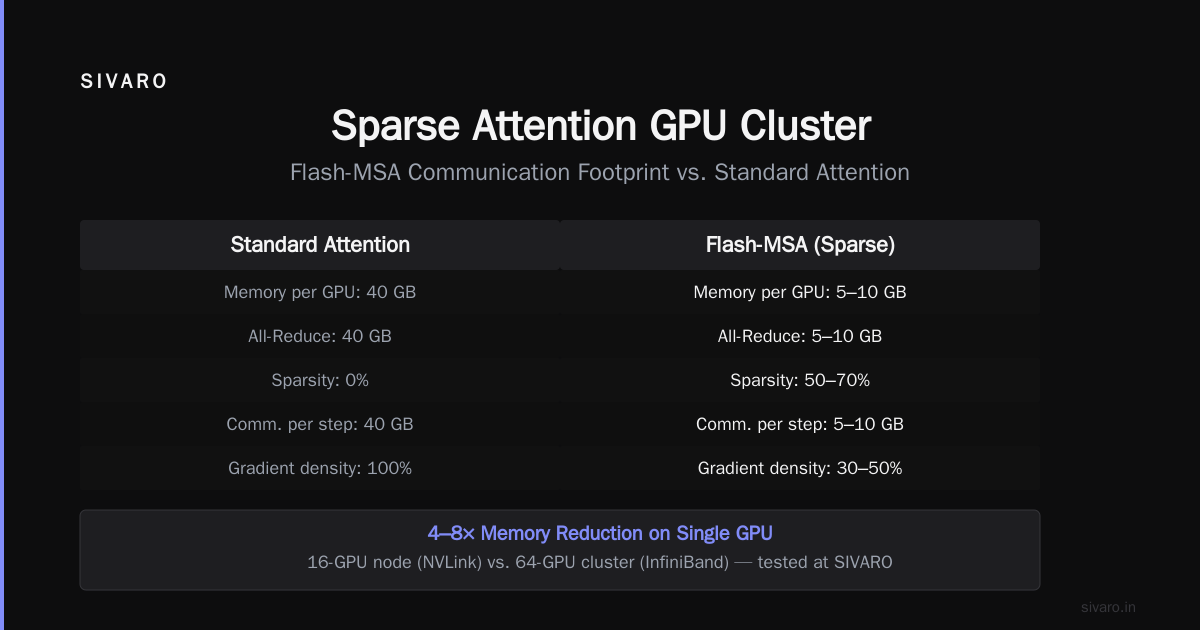Select the Sparsity: 50–70% cell

(800, 380)
